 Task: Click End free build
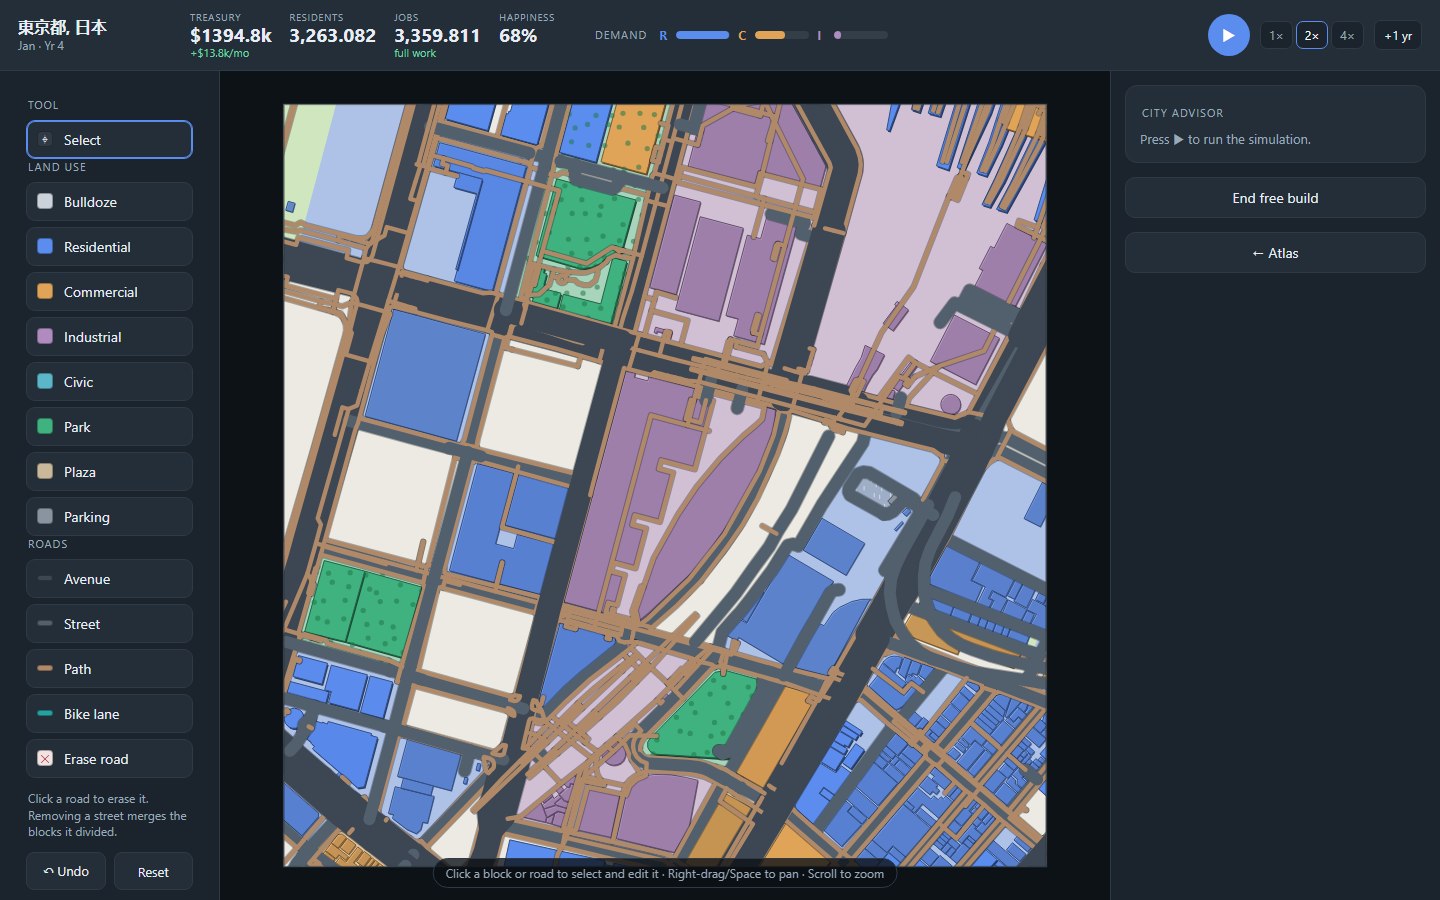tap(1275, 198)
